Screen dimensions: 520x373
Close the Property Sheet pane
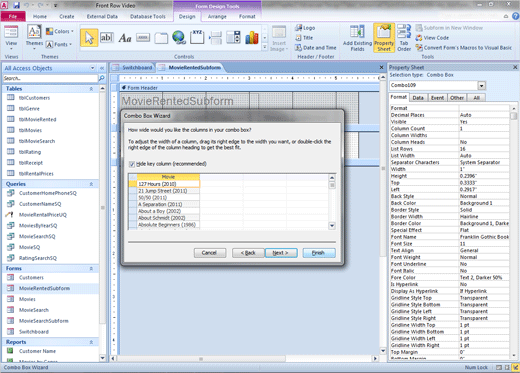coord(515,67)
